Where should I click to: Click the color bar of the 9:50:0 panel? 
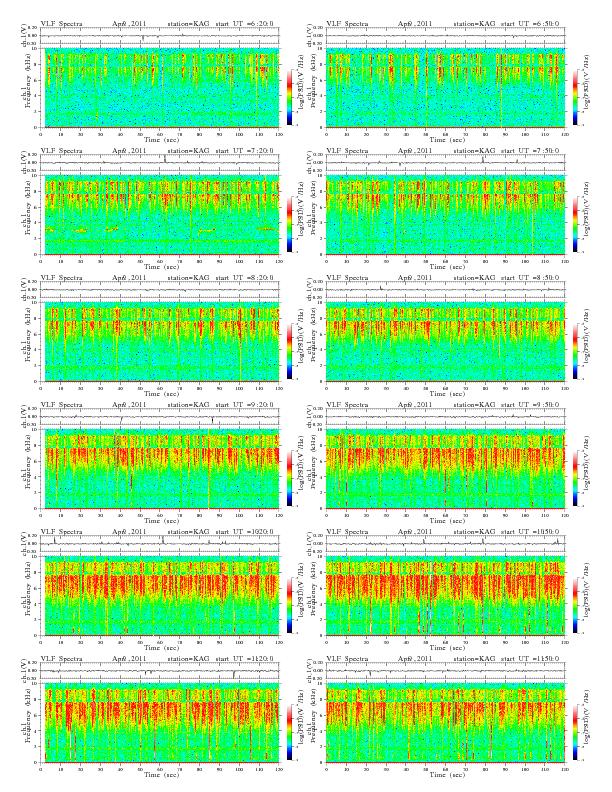576,478
